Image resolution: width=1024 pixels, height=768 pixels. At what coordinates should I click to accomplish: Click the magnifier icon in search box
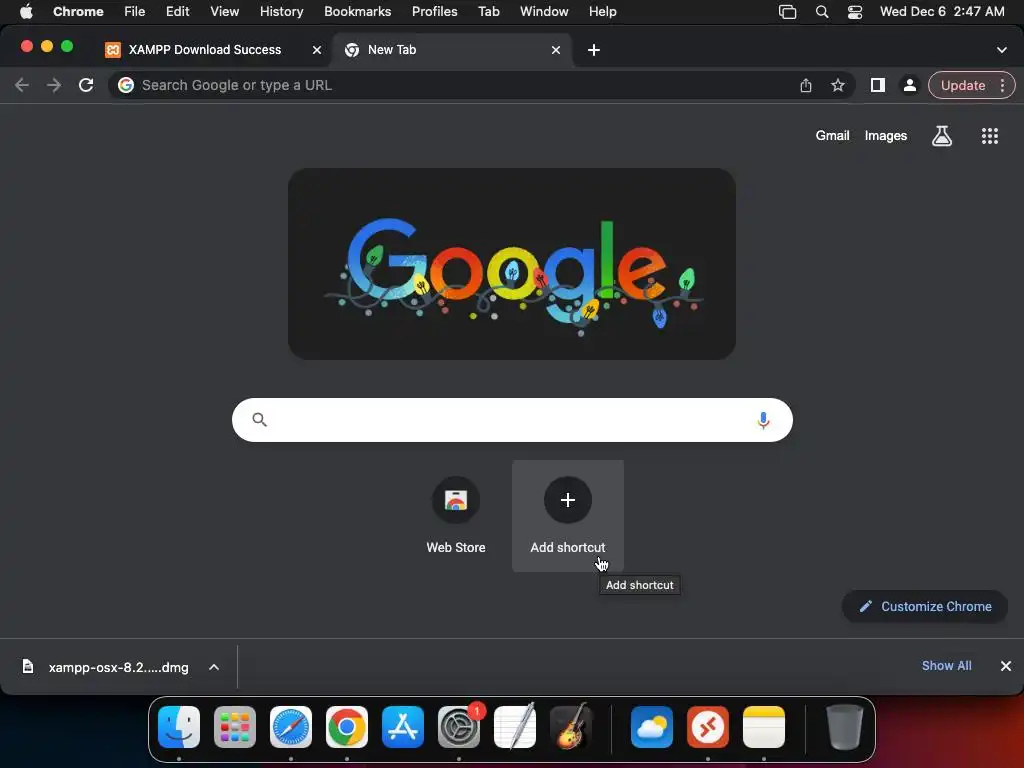coord(259,419)
